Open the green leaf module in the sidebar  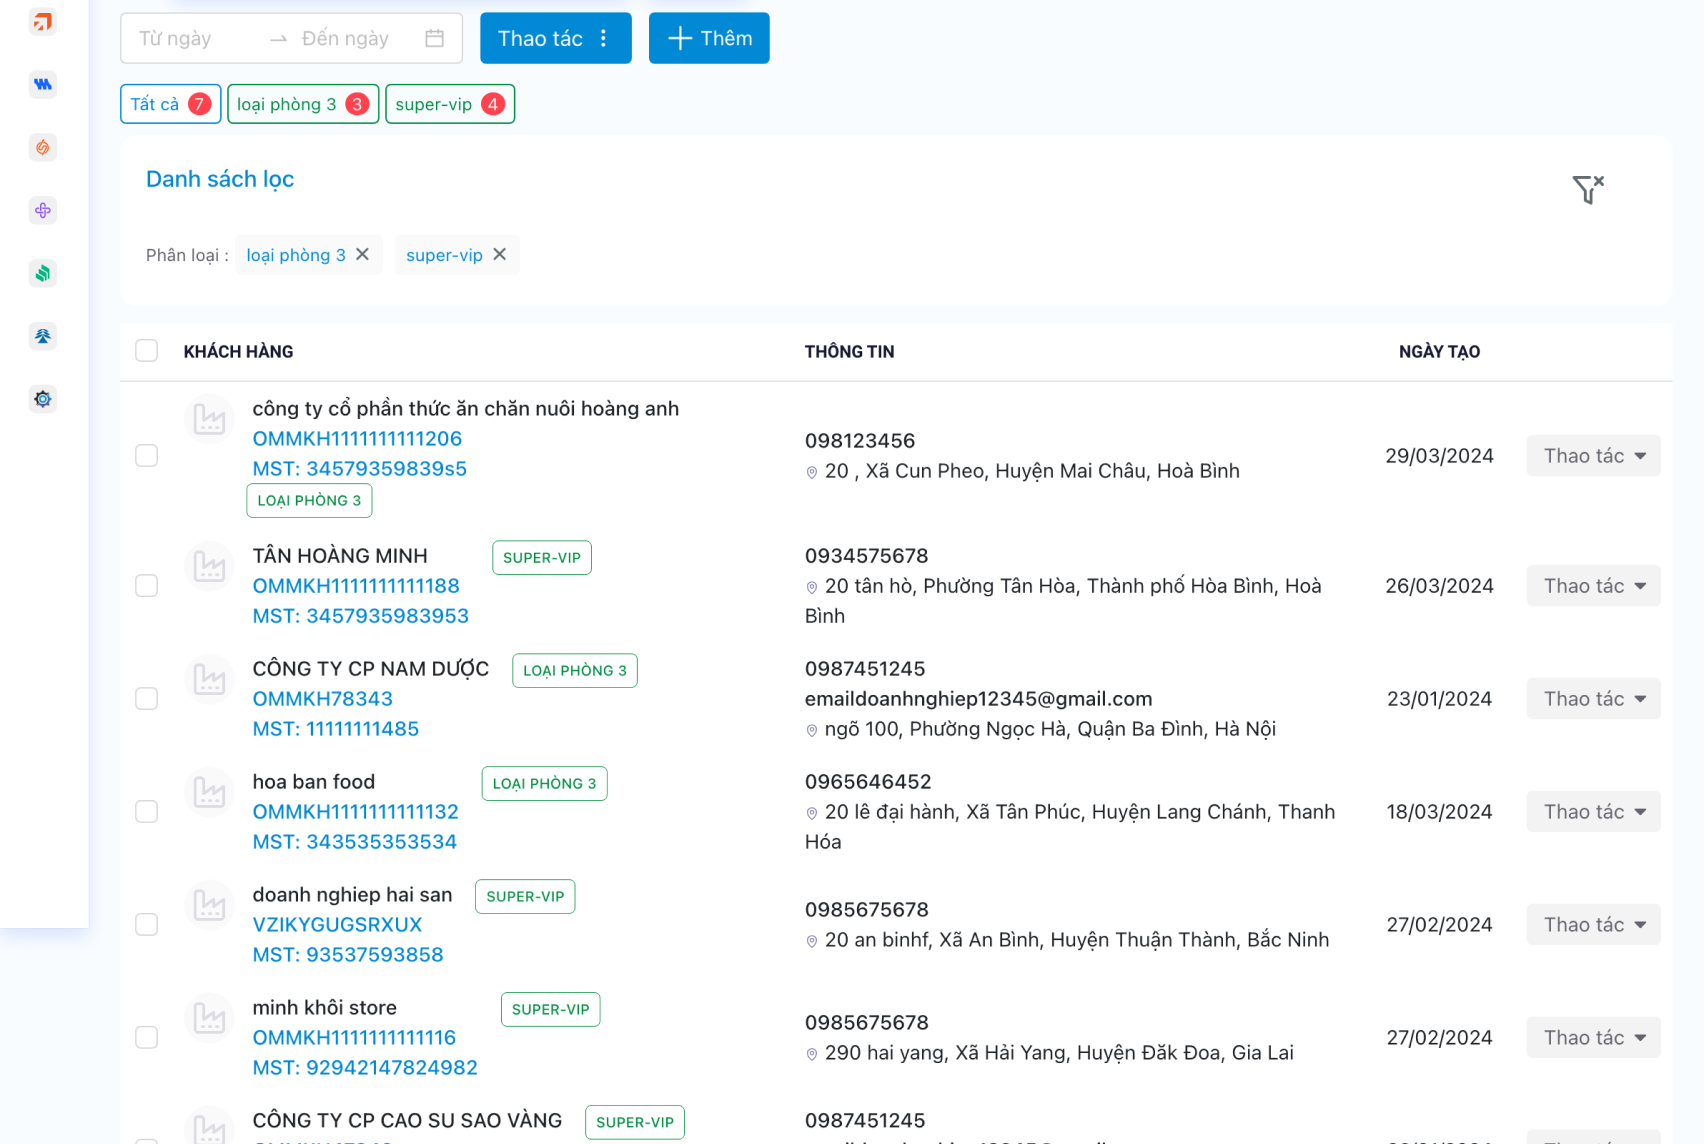coord(42,273)
